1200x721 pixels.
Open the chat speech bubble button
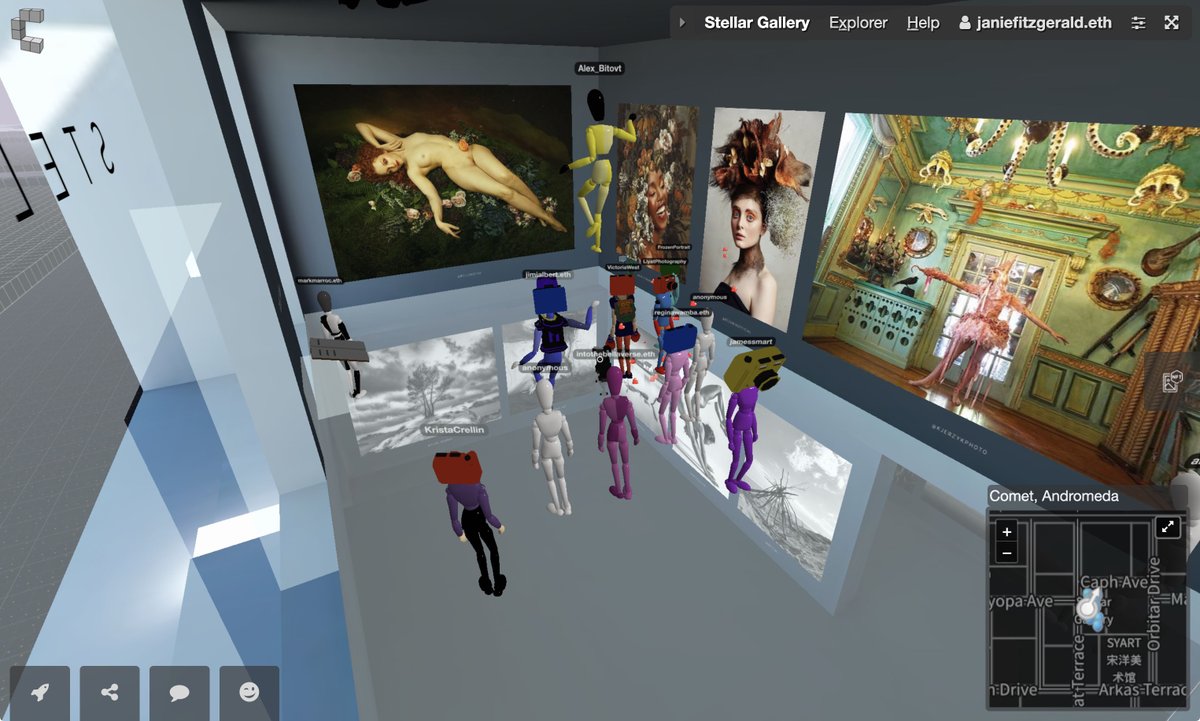[180, 692]
